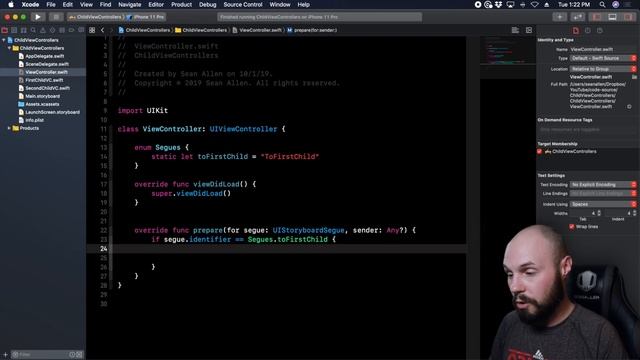Choose a new location with folder icon
The height and width of the screenshot is (360, 640).
point(634,77)
